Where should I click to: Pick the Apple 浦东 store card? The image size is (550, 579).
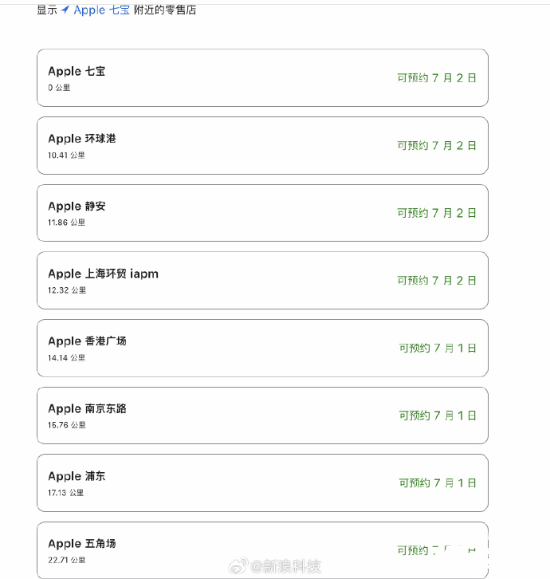[x=263, y=483]
